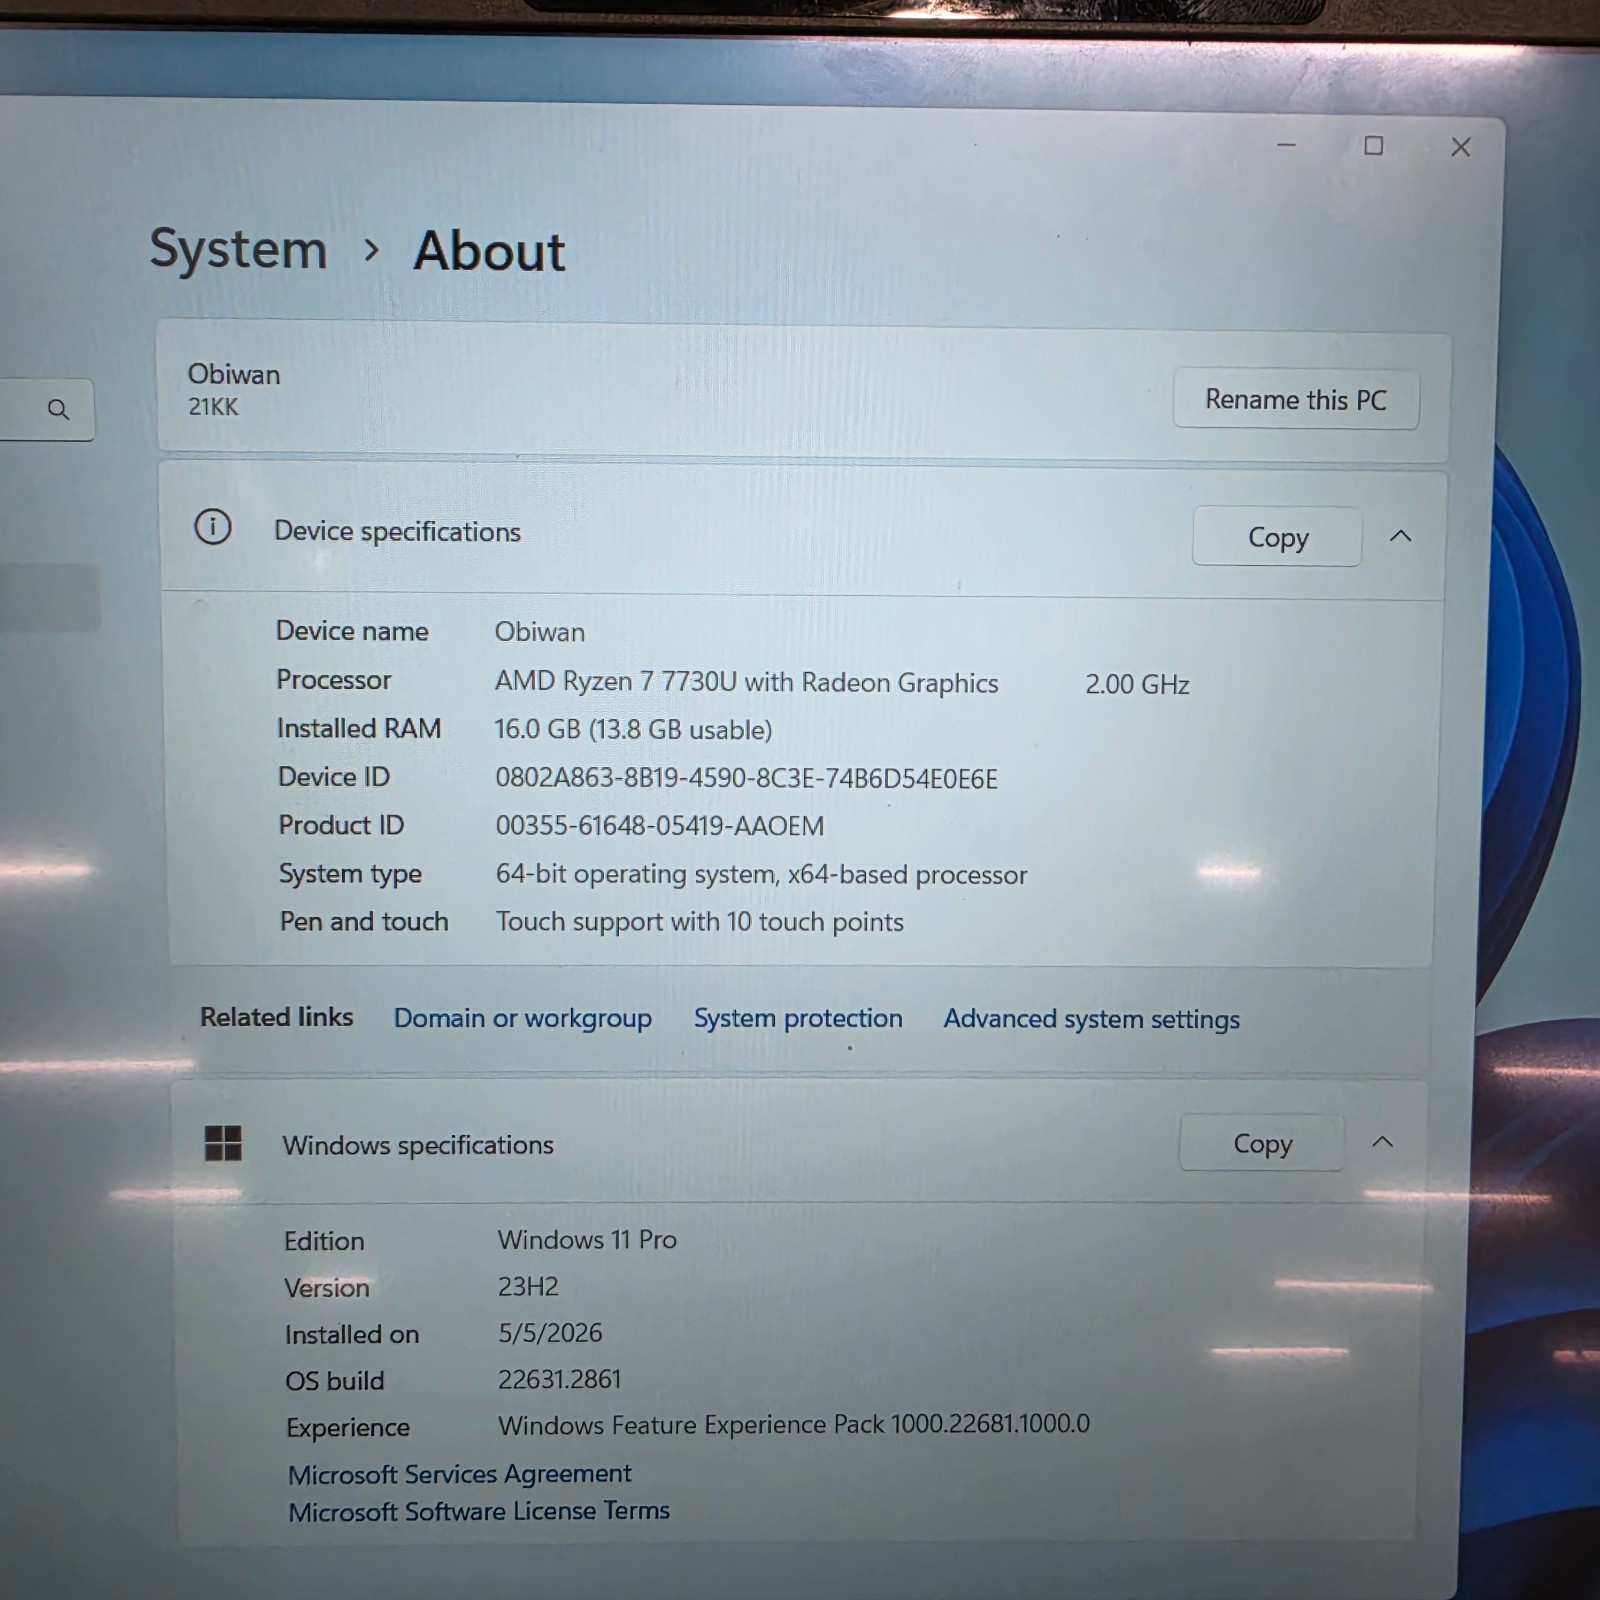Screen dimensions: 1600x1600
Task: Collapse the Device specifications section
Action: tap(1400, 536)
